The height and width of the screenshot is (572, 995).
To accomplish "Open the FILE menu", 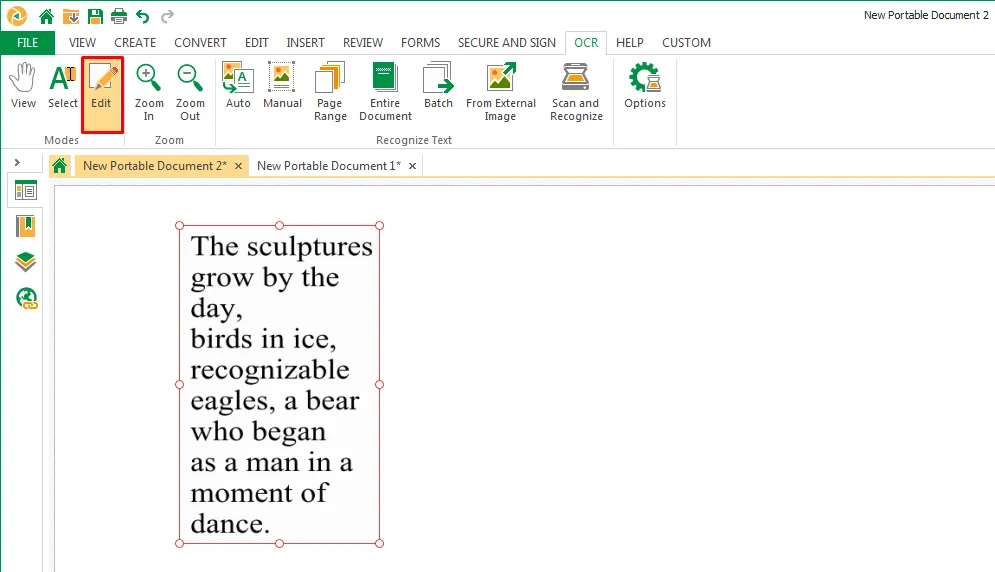I will [27, 43].
